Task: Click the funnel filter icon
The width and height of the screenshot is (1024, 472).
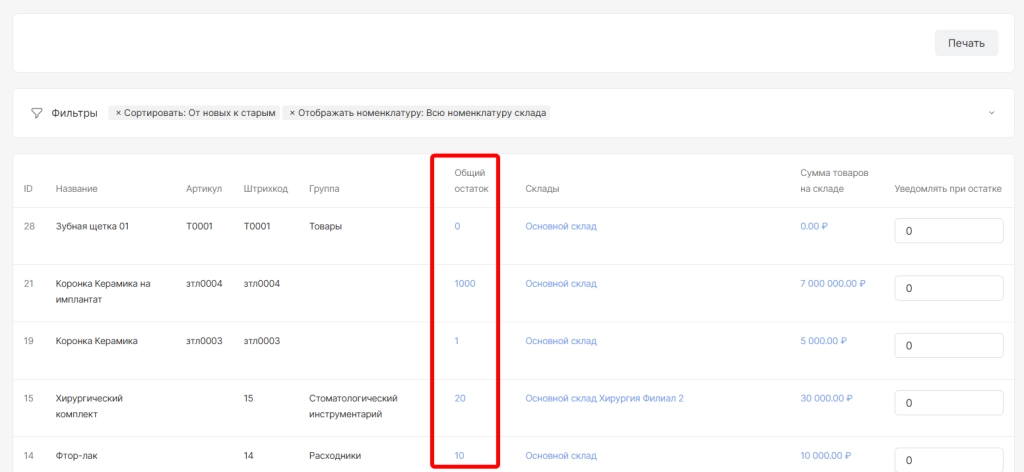Action: click(x=37, y=113)
